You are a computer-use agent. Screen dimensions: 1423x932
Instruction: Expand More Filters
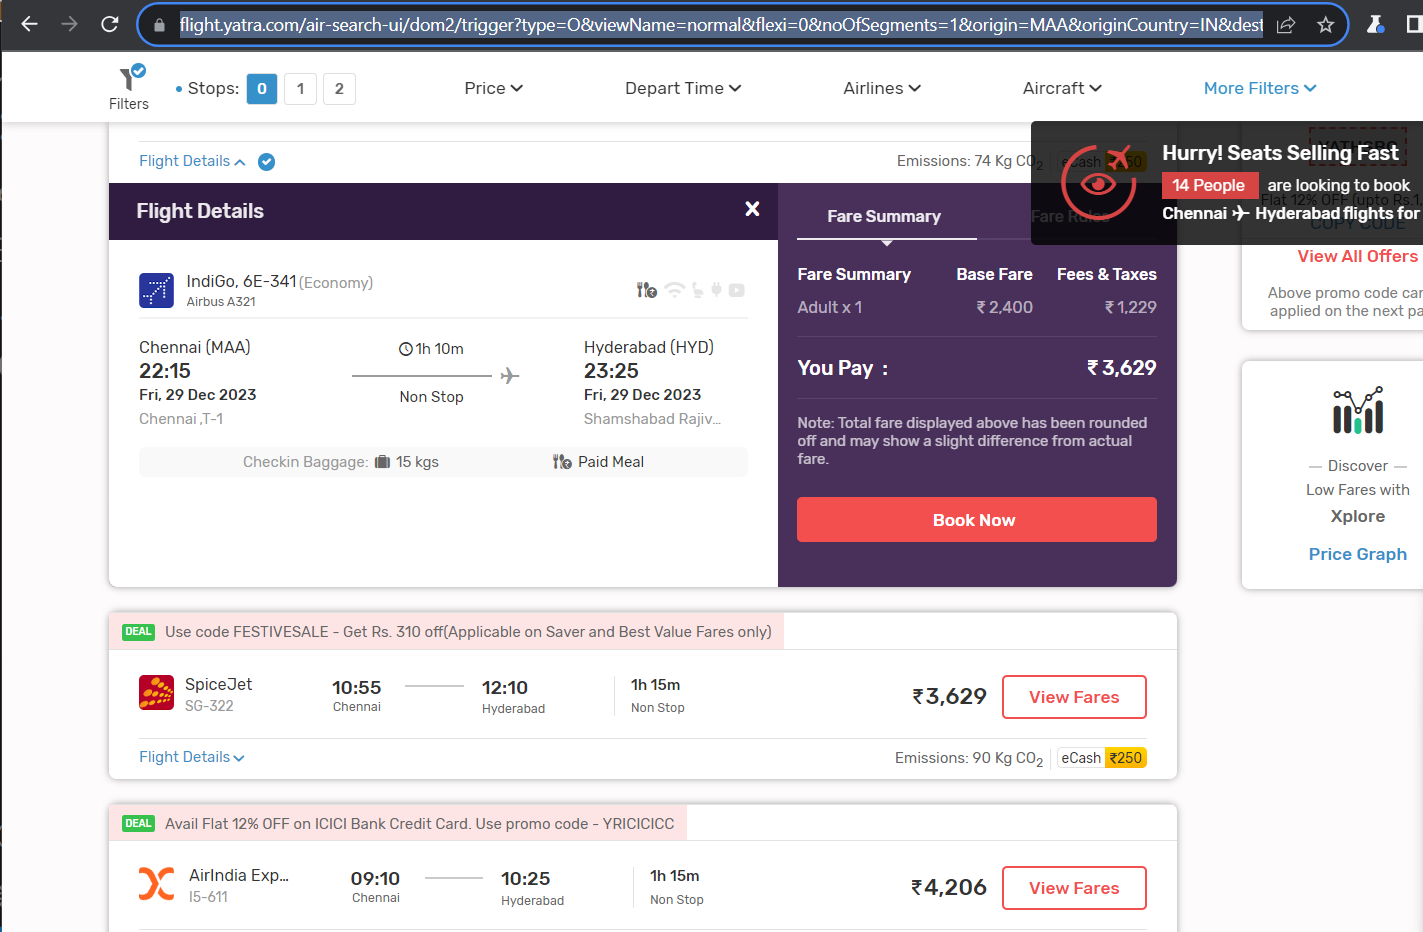(x=1260, y=88)
